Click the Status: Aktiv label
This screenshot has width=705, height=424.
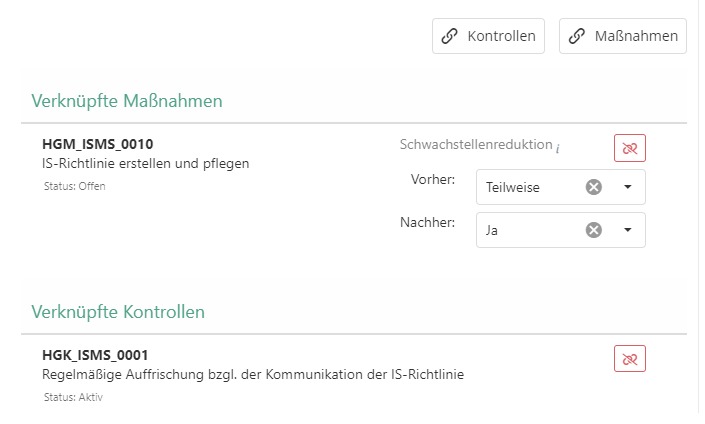(74, 397)
